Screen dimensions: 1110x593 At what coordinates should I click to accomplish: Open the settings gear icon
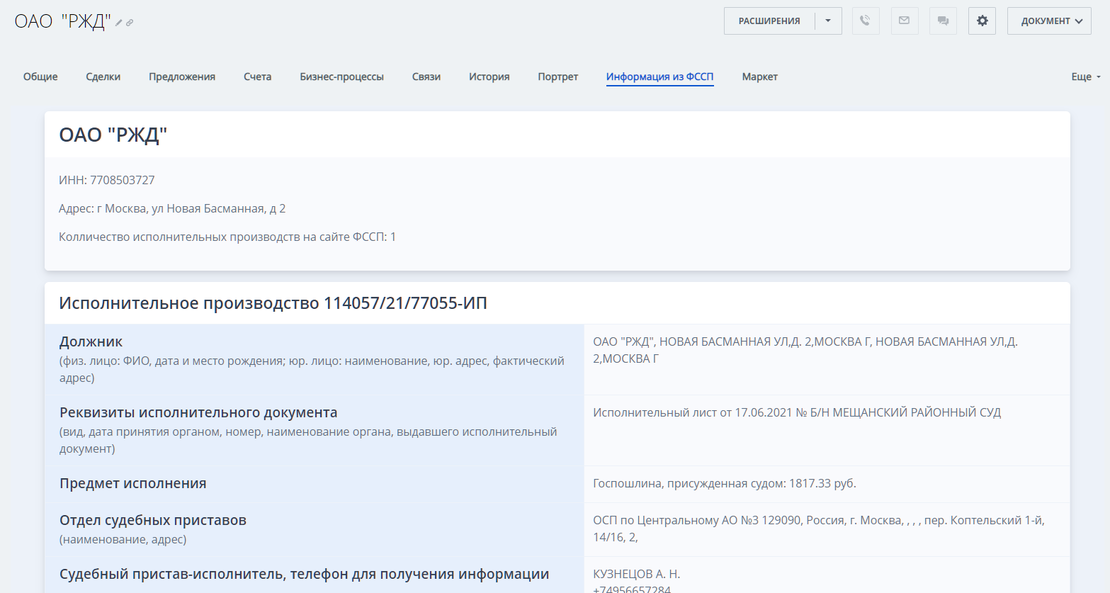click(981, 20)
